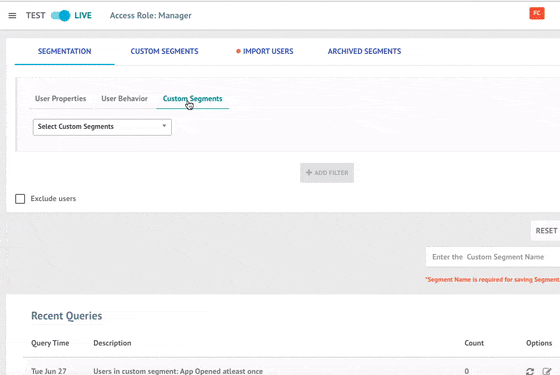Click the Recent Queries heading
Image resolution: width=560 pixels, height=375 pixels.
coord(66,316)
